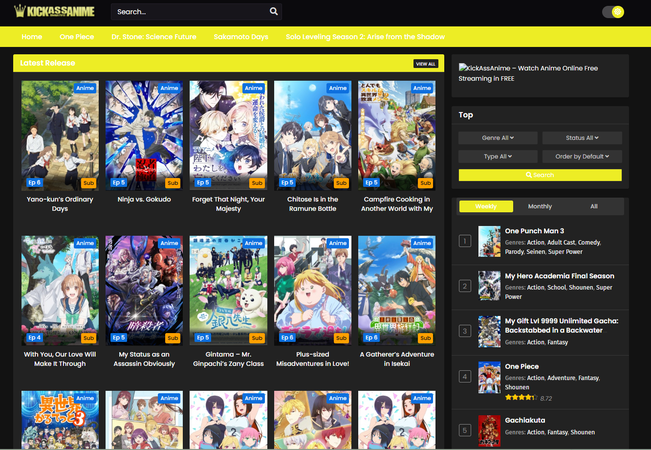651x450 pixels.
Task: Open Gintama Mr. Ginpachi's Zany Class poster
Action: pos(228,291)
